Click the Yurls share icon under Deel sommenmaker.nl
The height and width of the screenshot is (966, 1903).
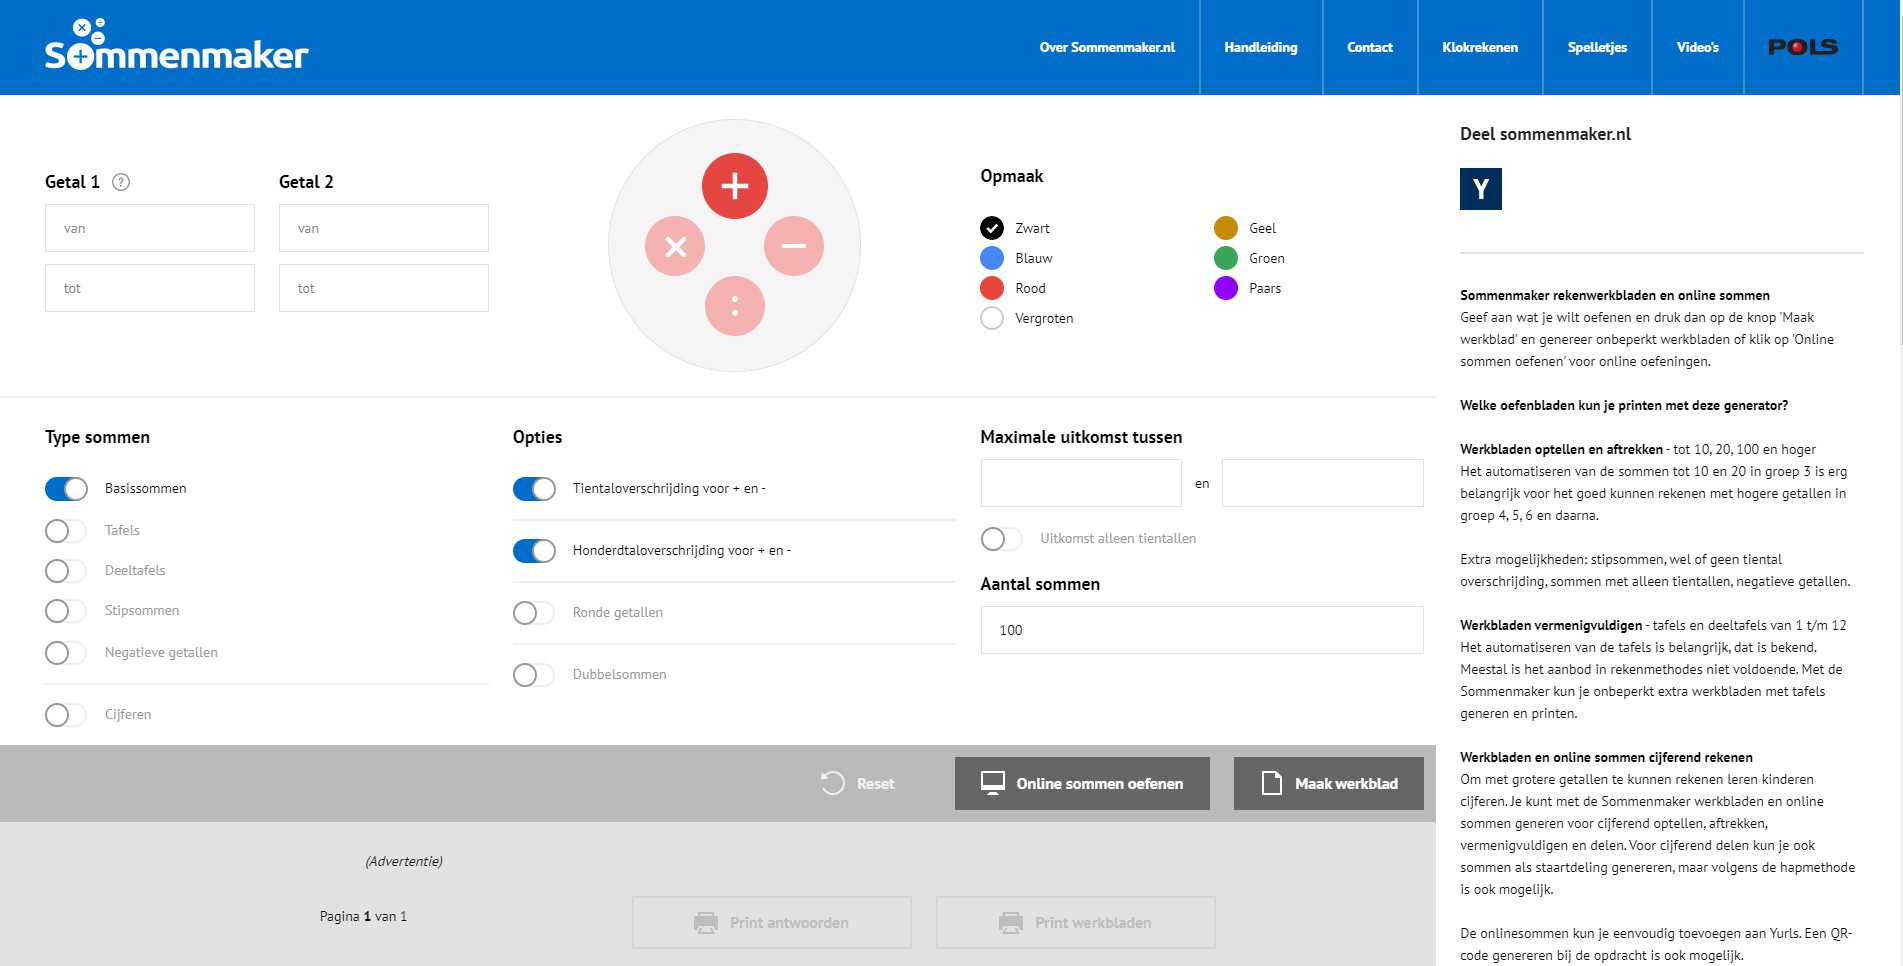[1482, 190]
